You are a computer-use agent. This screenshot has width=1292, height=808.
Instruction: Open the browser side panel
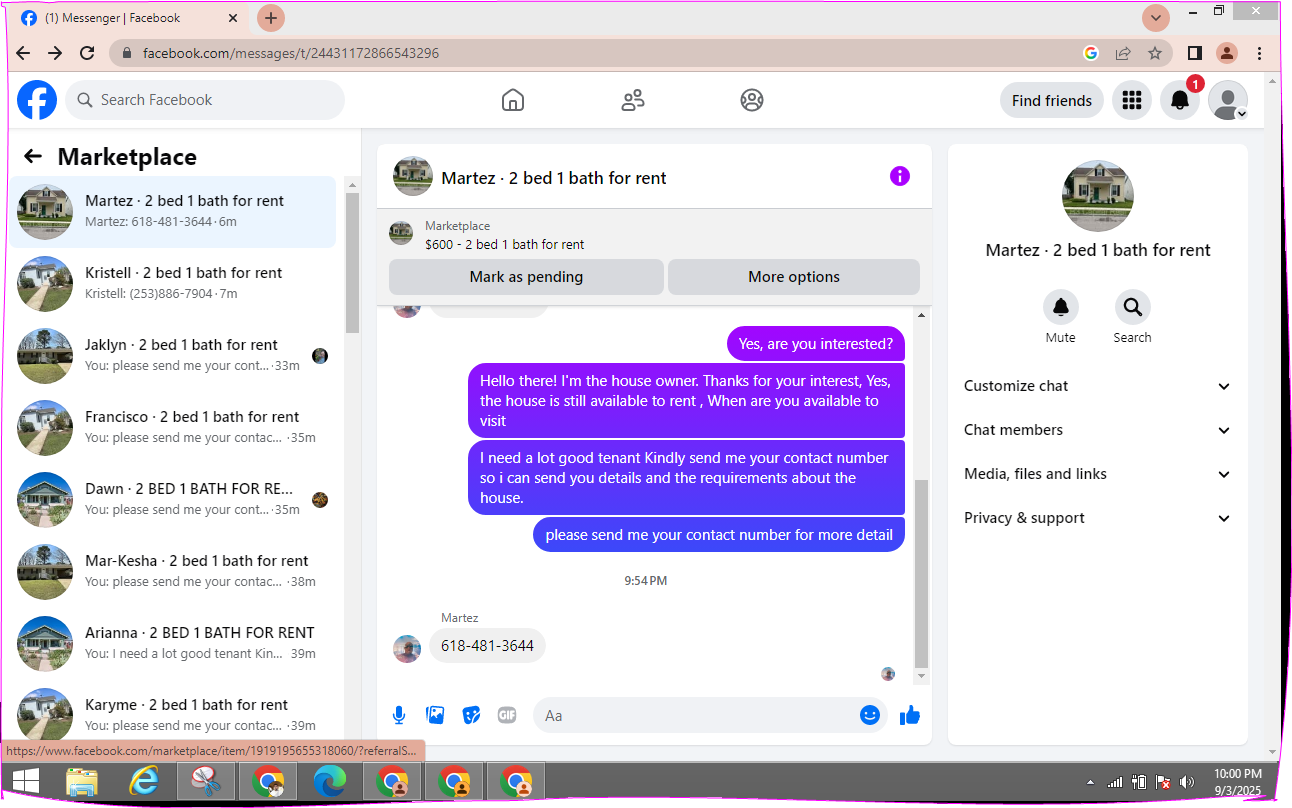1195,53
